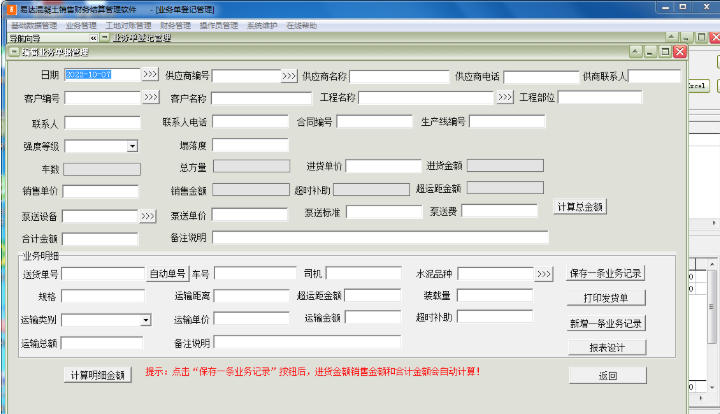Open pump equipment lookup beside 泵送设备

point(147,216)
